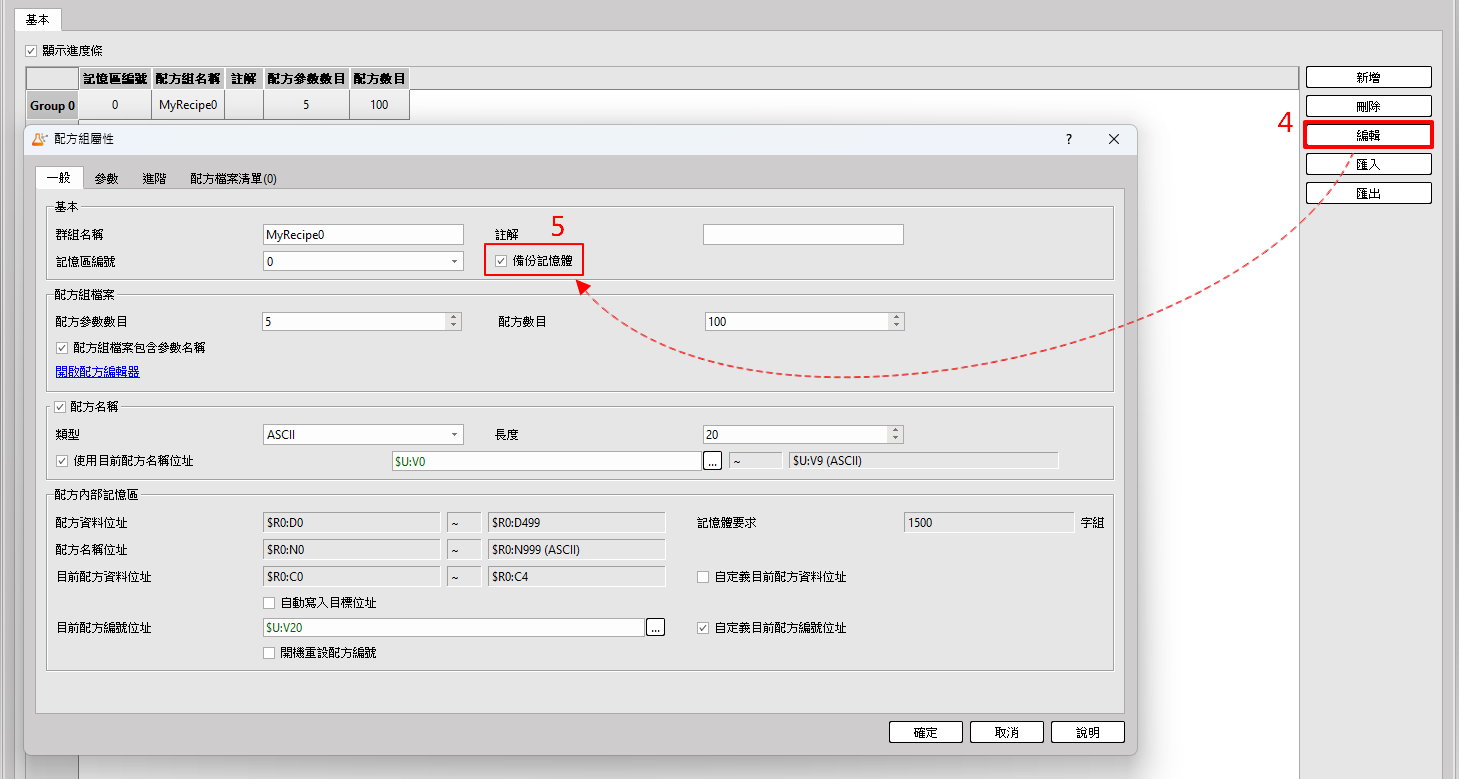This screenshot has height=779, width=1459.
Task: Click browse button next to $U:V20 address
Action: pyautogui.click(x=655, y=628)
